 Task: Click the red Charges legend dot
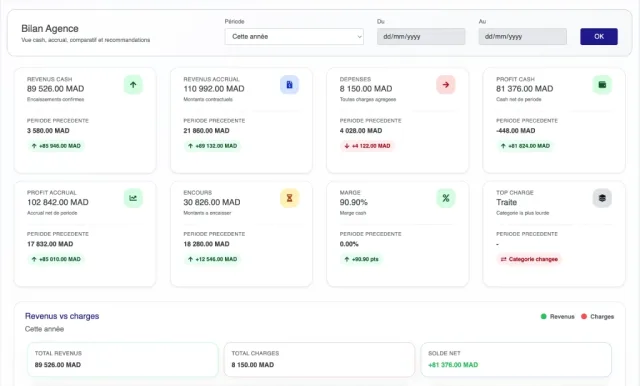pos(584,317)
